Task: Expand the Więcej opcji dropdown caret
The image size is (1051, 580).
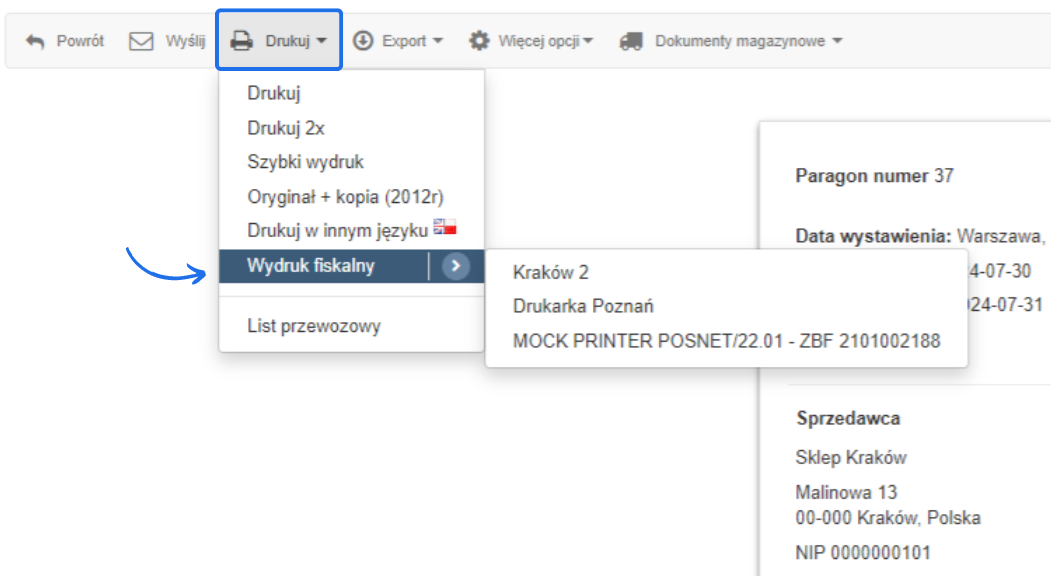Action: 588,42
